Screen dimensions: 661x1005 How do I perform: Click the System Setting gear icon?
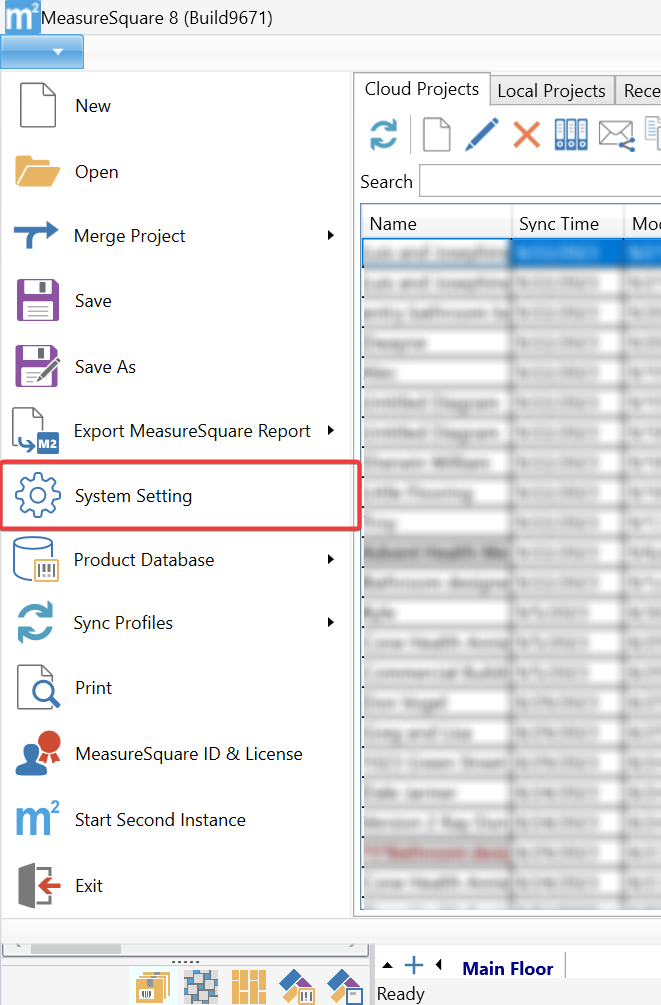click(38, 495)
